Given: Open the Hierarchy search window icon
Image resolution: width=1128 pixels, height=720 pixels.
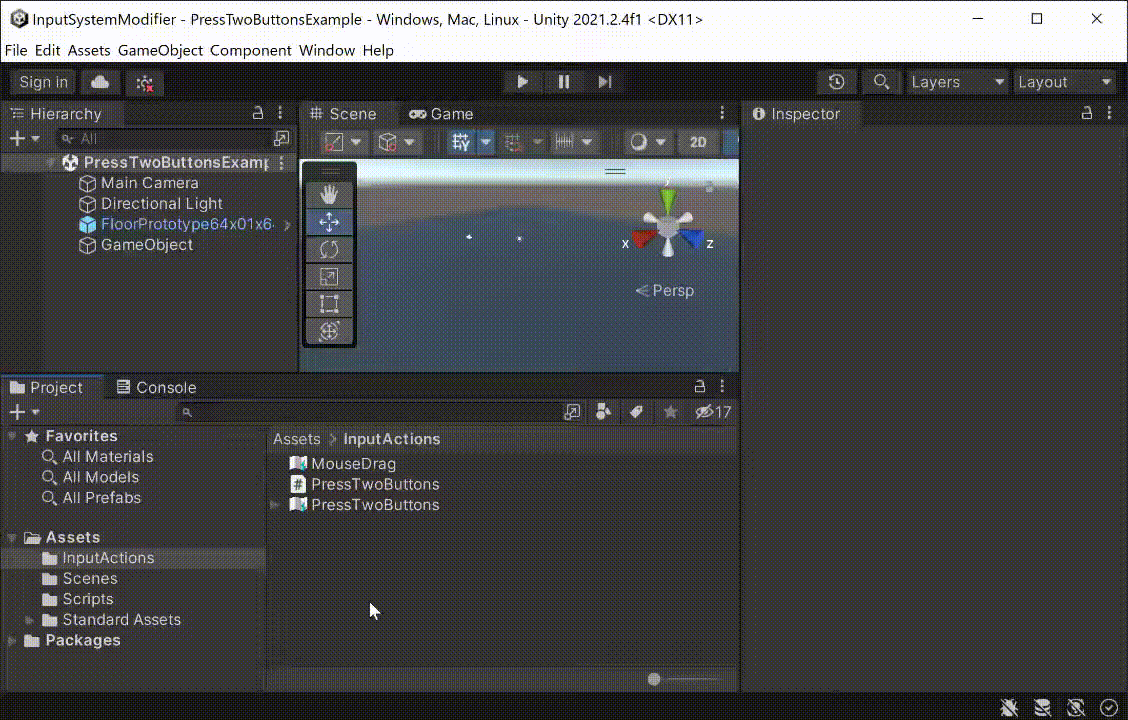Looking at the screenshot, I should click(281, 138).
